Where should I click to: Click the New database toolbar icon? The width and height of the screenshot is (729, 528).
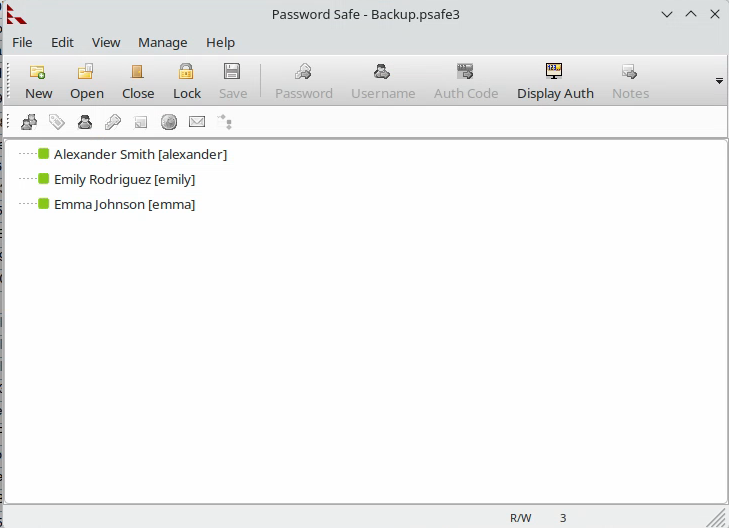[x=38, y=80]
